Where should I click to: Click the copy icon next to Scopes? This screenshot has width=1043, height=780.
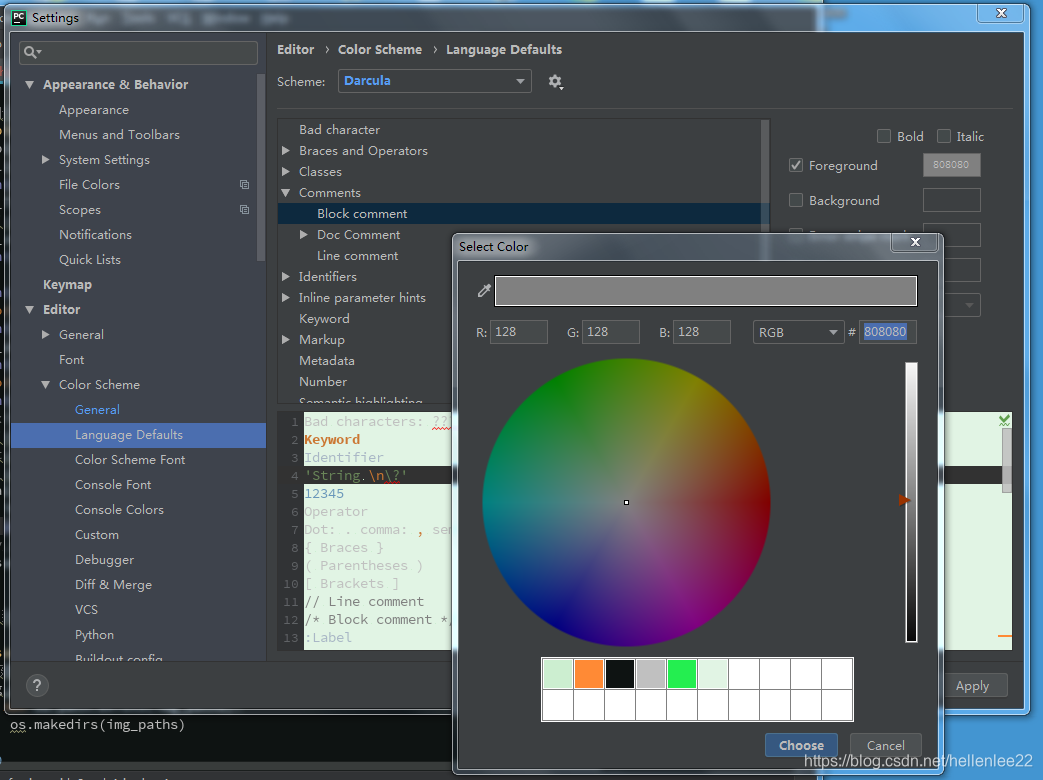tap(244, 209)
